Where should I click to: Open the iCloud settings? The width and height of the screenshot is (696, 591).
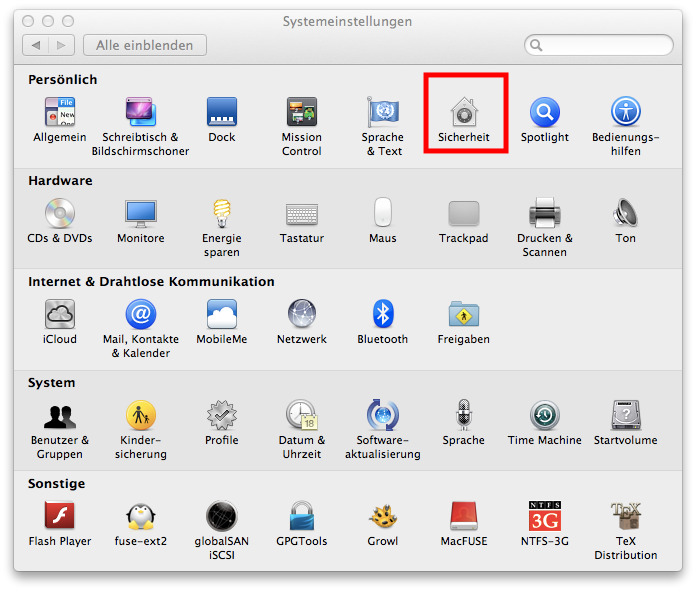(60, 314)
